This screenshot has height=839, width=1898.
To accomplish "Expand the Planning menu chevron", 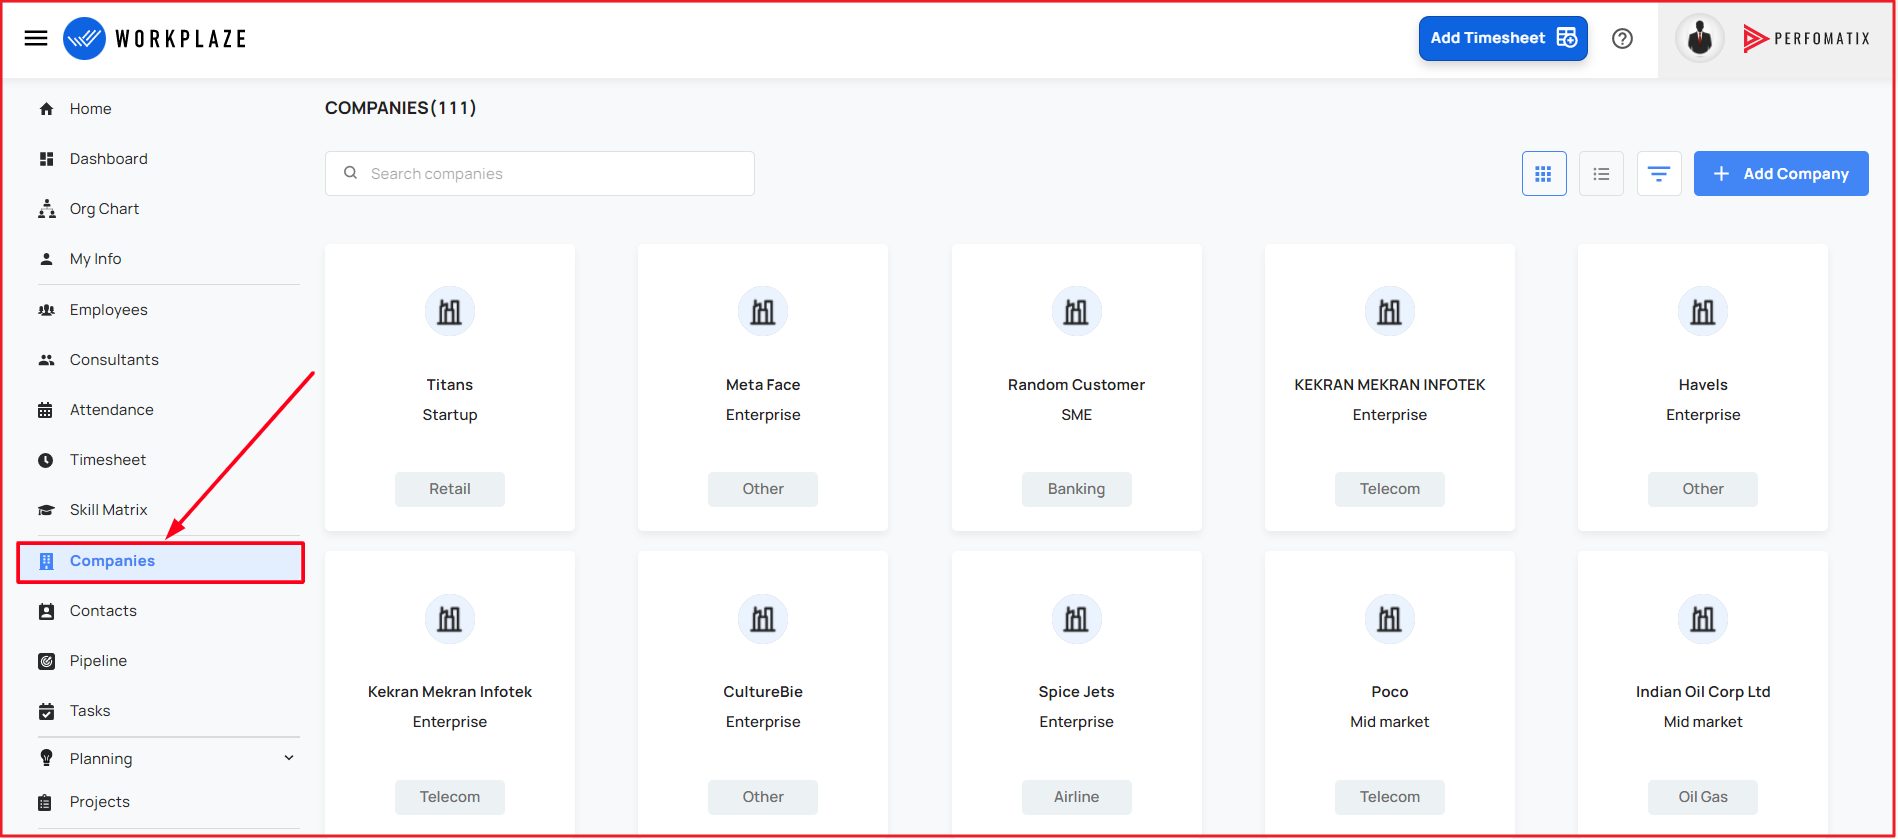I will [x=289, y=758].
